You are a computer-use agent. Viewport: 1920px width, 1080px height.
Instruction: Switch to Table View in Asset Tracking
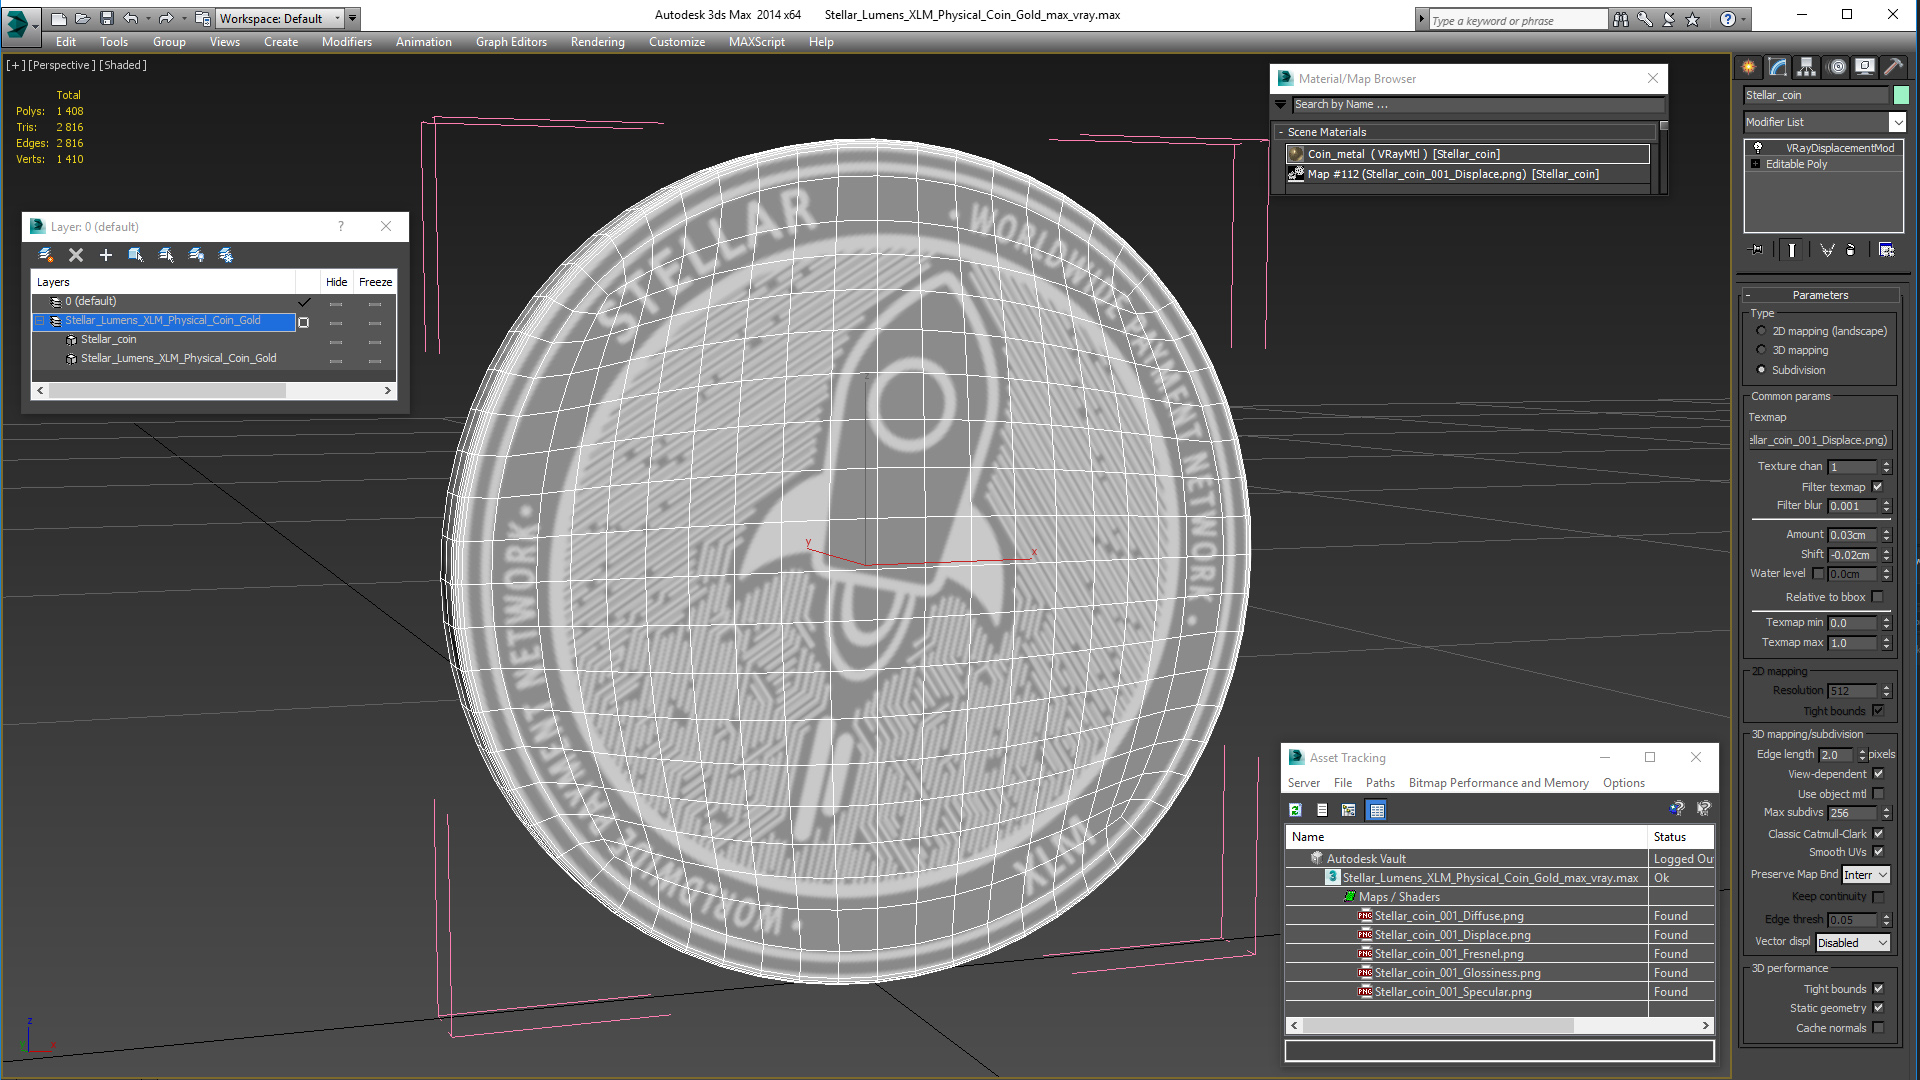[x=1377, y=810]
